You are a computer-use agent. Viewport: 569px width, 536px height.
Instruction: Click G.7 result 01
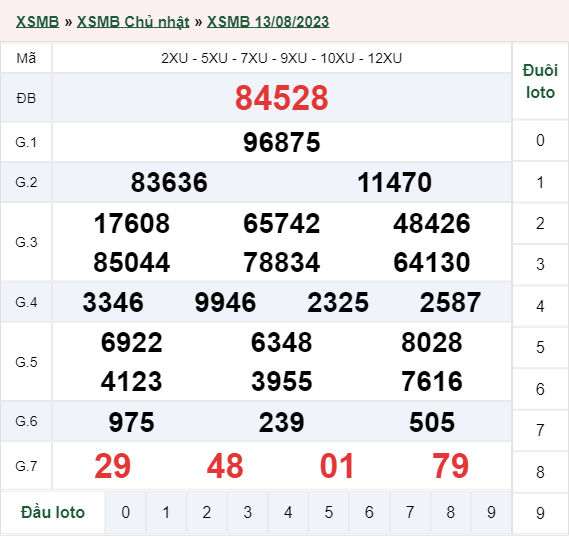coord(337,466)
